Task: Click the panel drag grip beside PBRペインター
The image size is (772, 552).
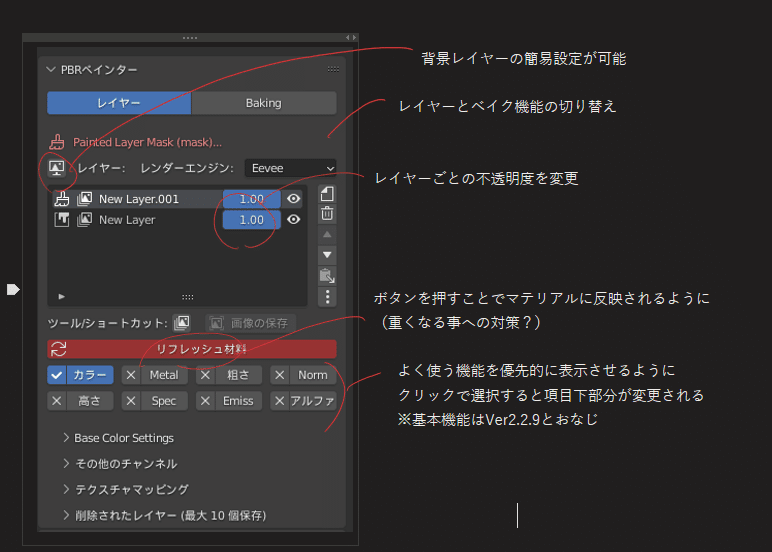Action: click(x=333, y=69)
